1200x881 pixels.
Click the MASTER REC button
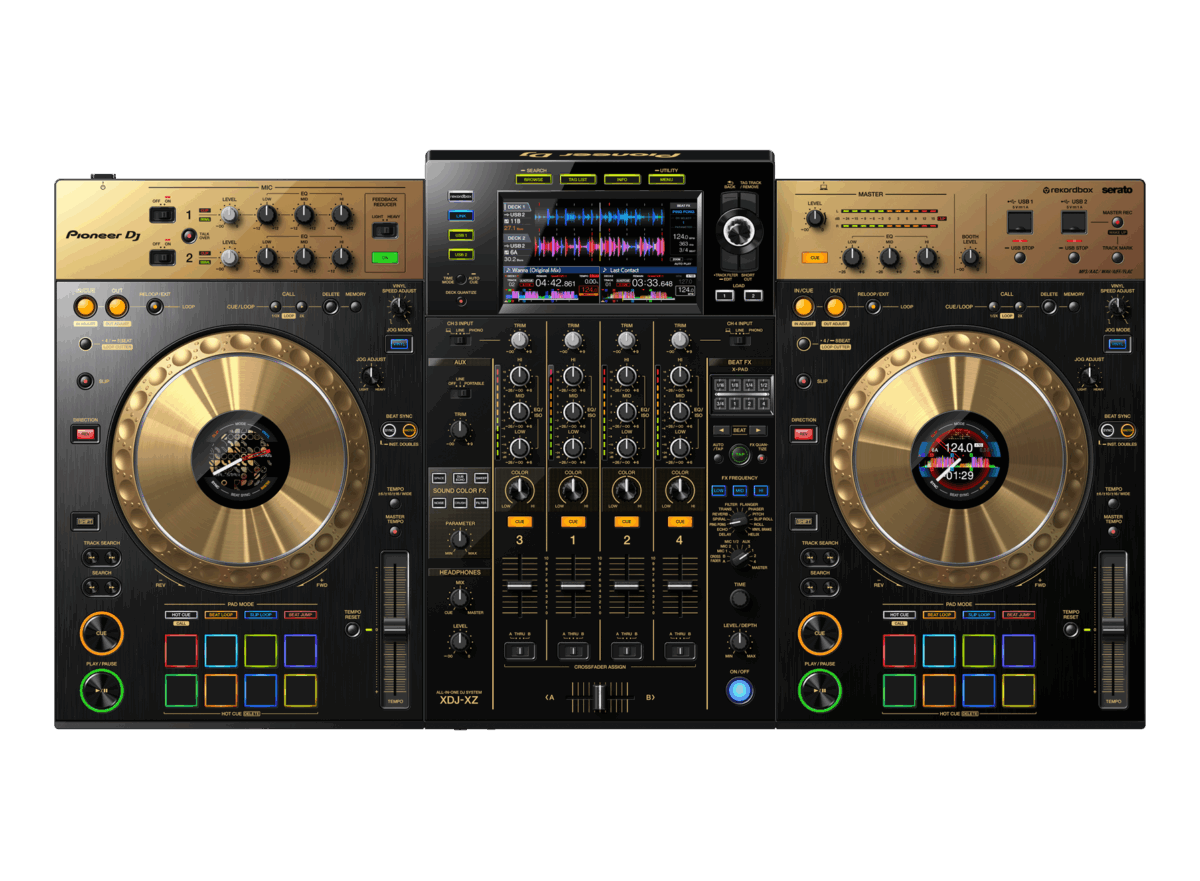pos(1116,222)
